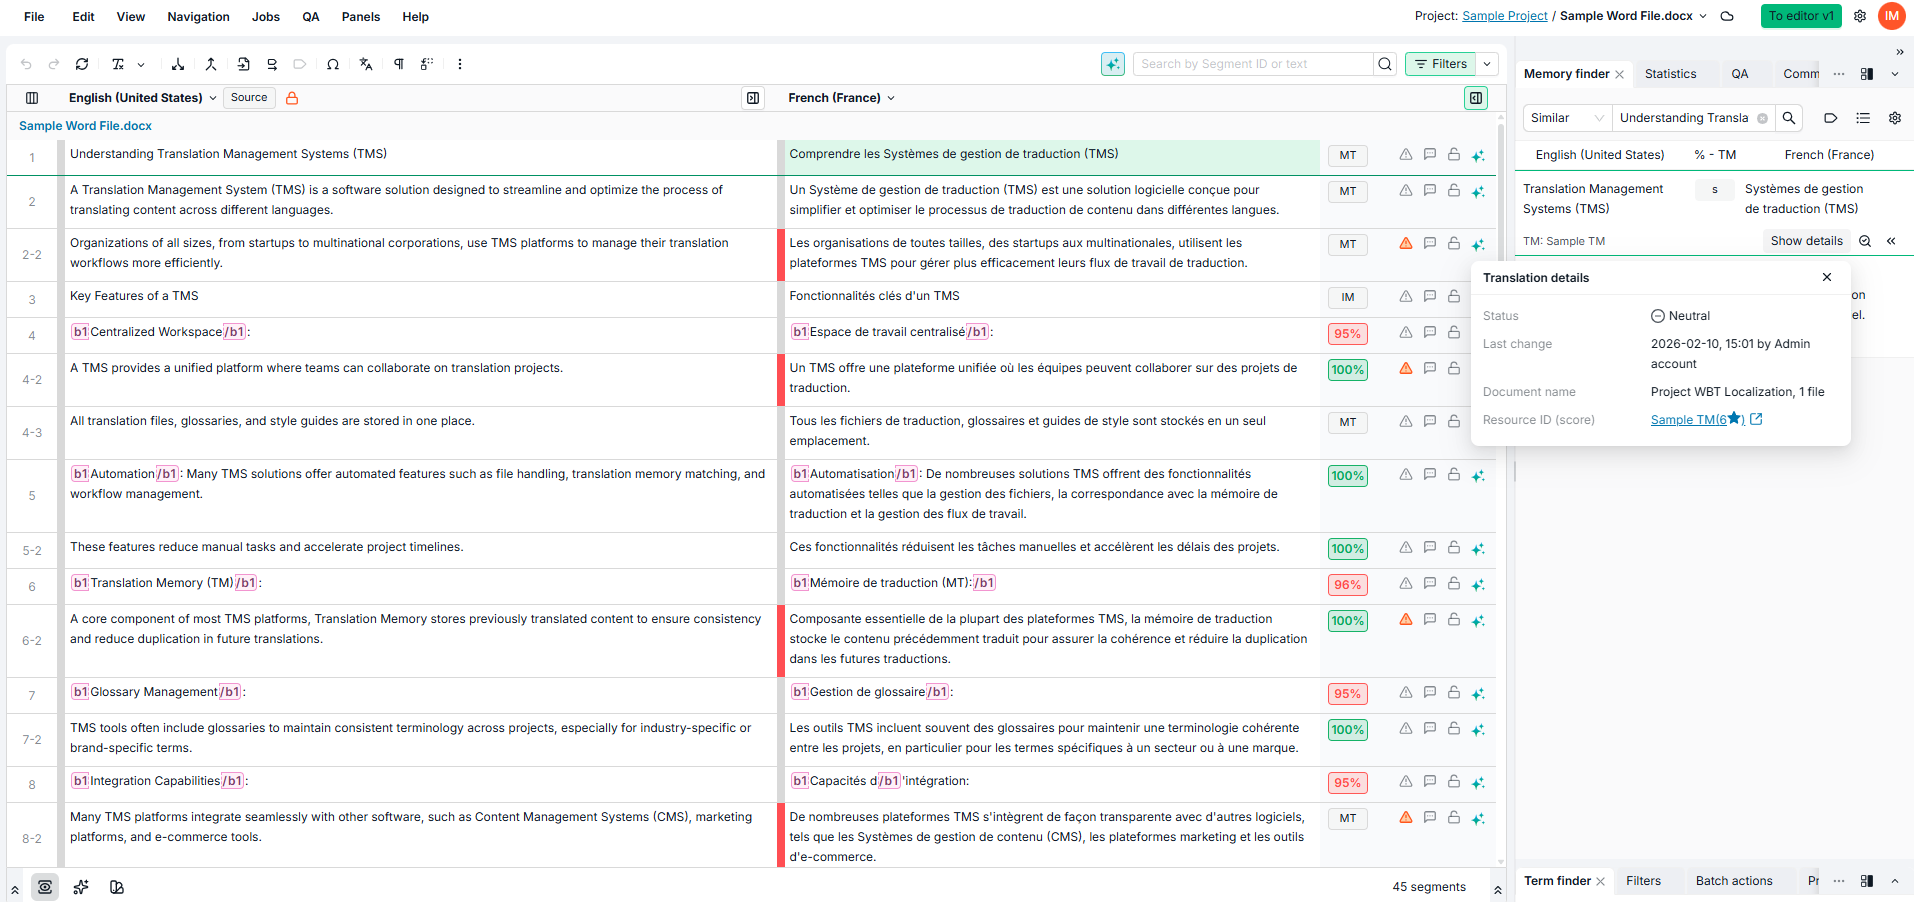Toggle lock on segment 3 Key Features
The width and height of the screenshot is (1914, 902).
click(1454, 296)
